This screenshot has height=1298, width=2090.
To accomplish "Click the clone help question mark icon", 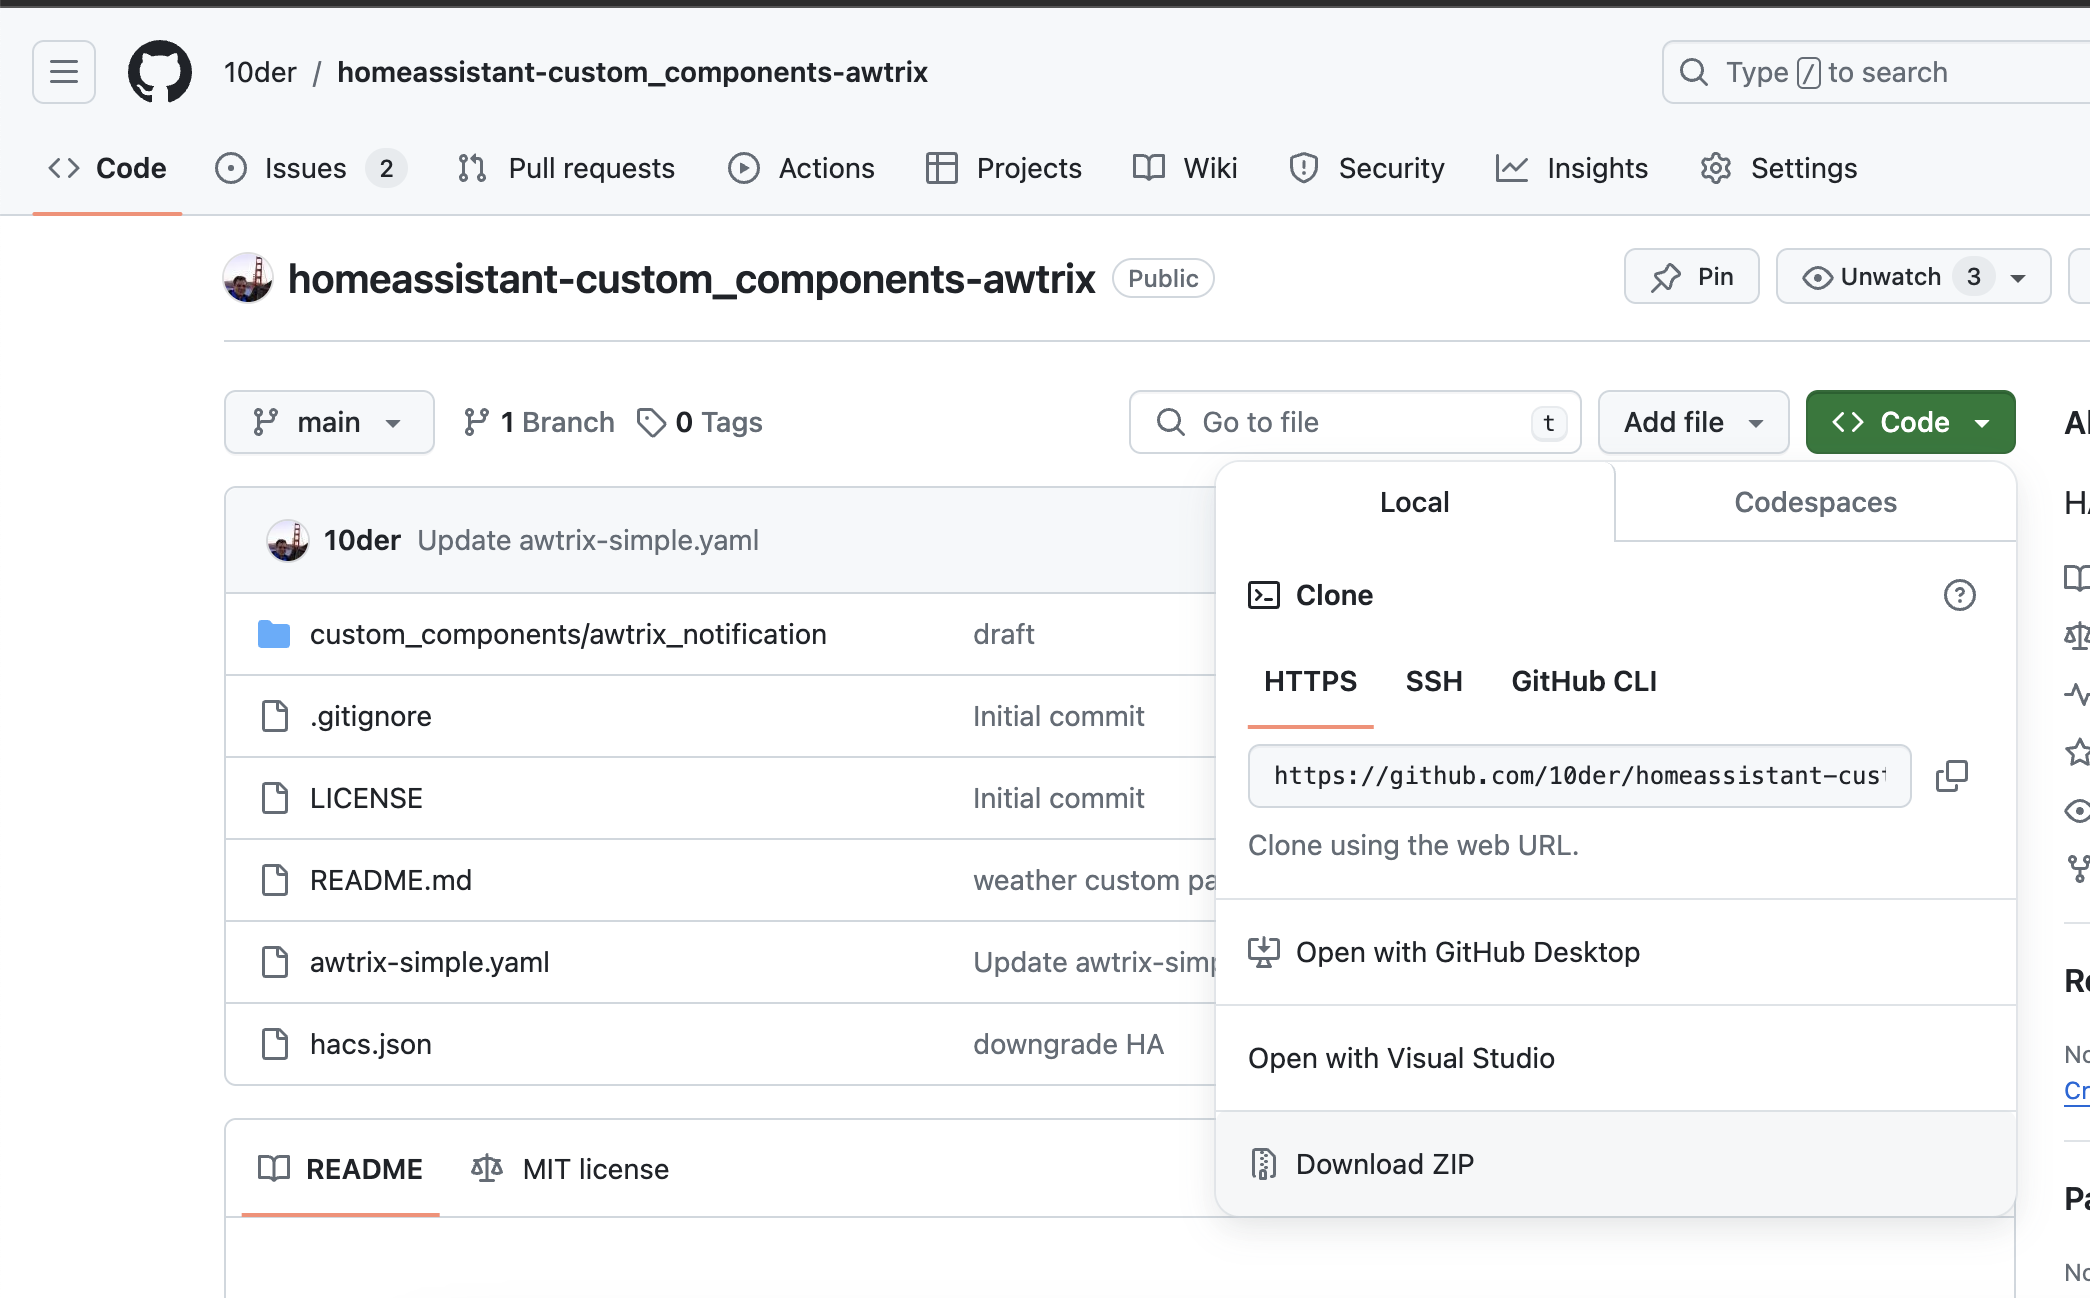I will coord(1959,595).
